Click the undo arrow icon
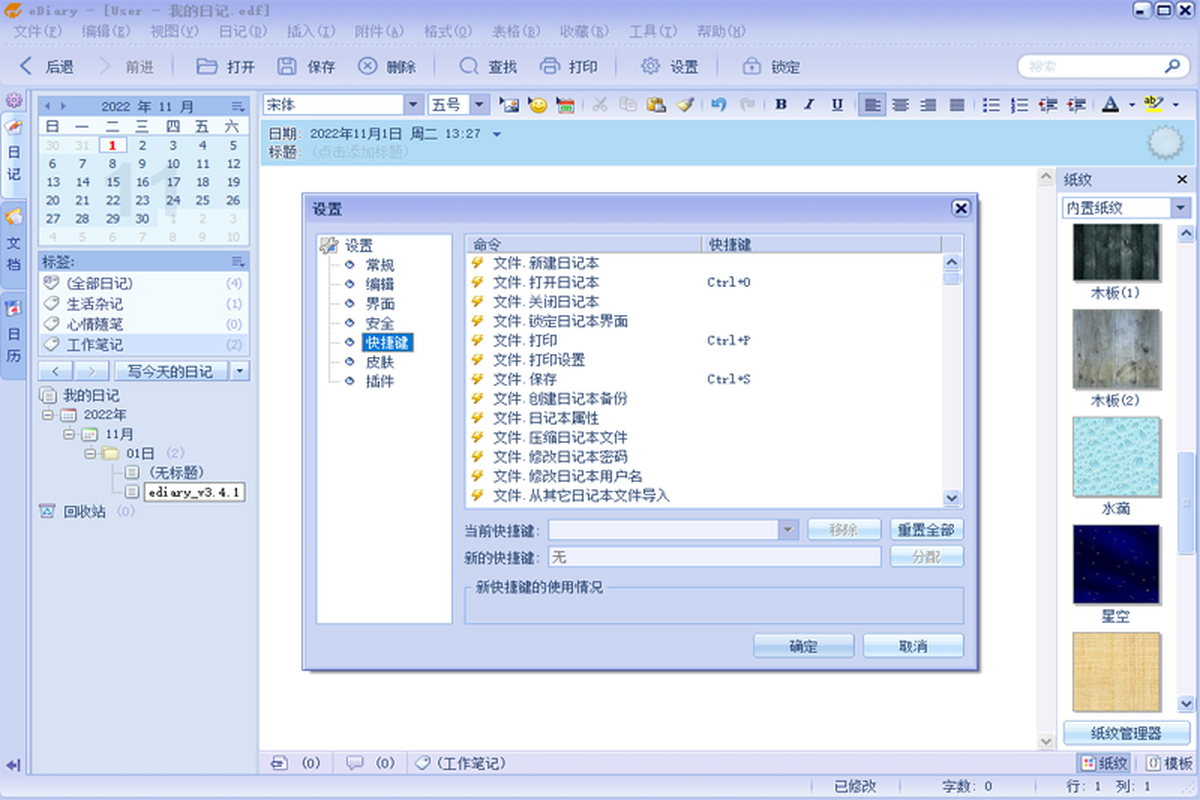1200x800 pixels. point(718,105)
